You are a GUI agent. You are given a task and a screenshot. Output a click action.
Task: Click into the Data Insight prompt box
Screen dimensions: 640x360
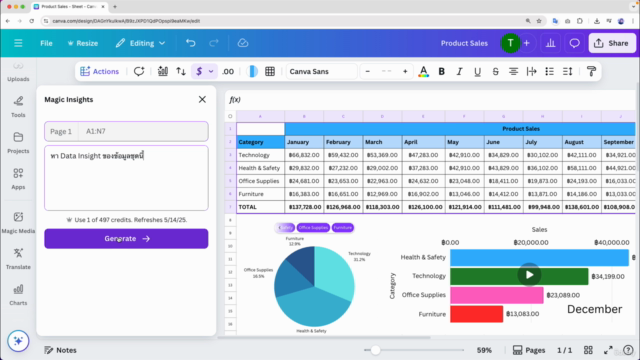[126, 178]
